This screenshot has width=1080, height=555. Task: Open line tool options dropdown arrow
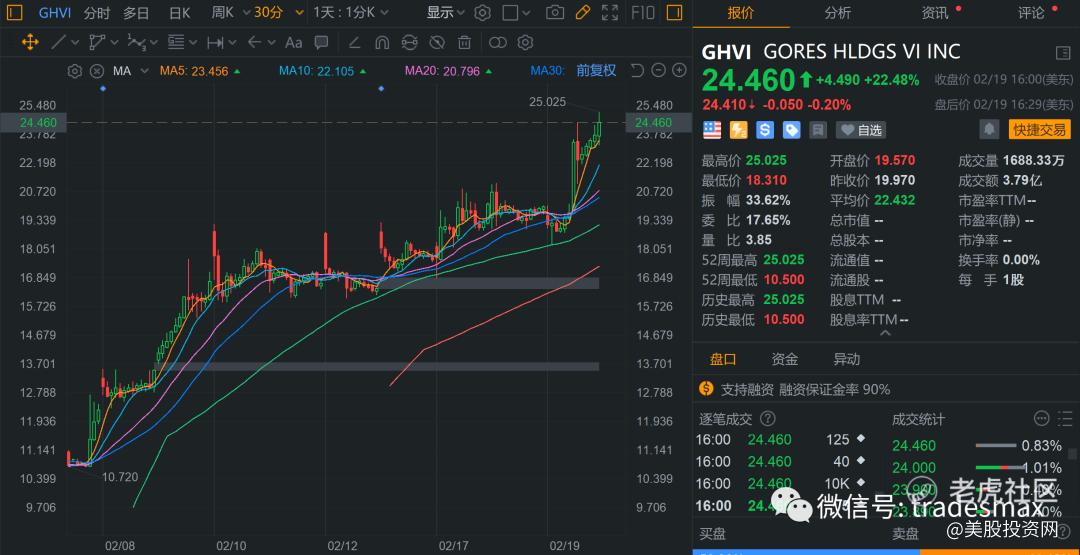click(x=75, y=43)
